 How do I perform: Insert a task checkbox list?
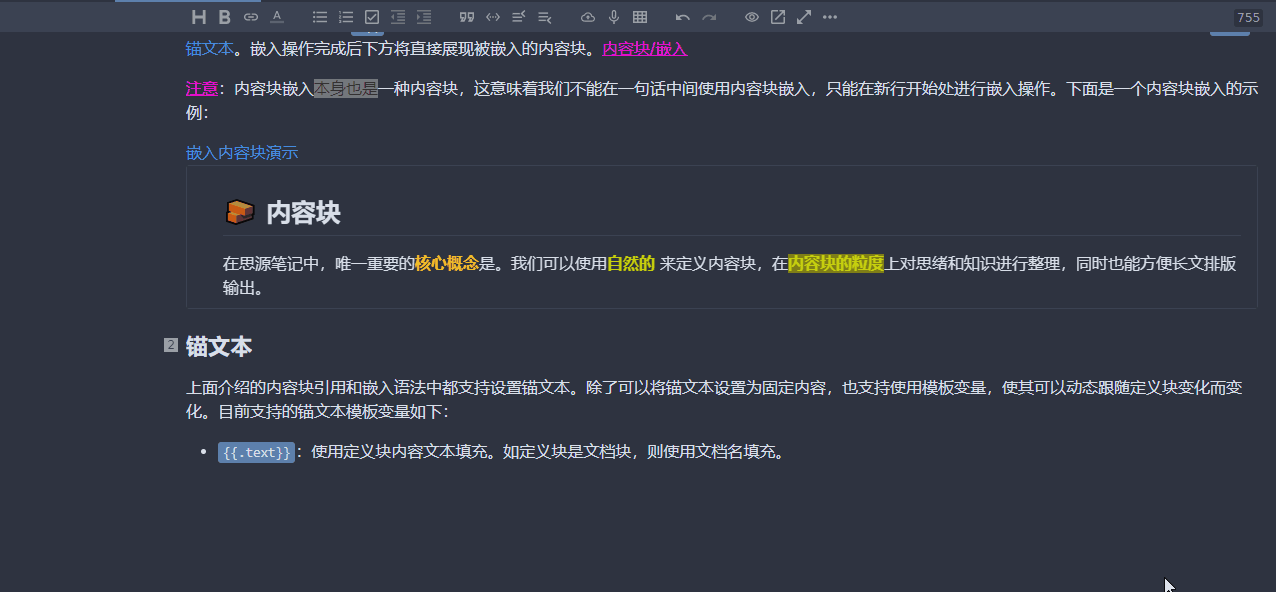coord(372,17)
